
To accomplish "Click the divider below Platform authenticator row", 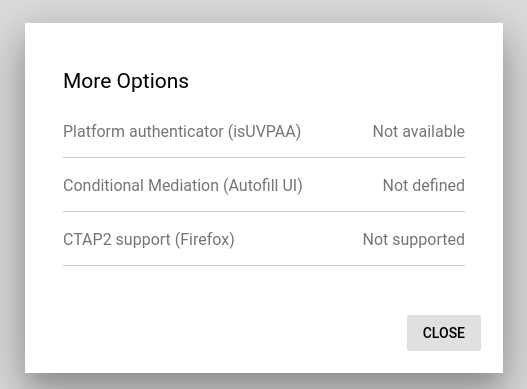I will pyautogui.click(x=264, y=157).
